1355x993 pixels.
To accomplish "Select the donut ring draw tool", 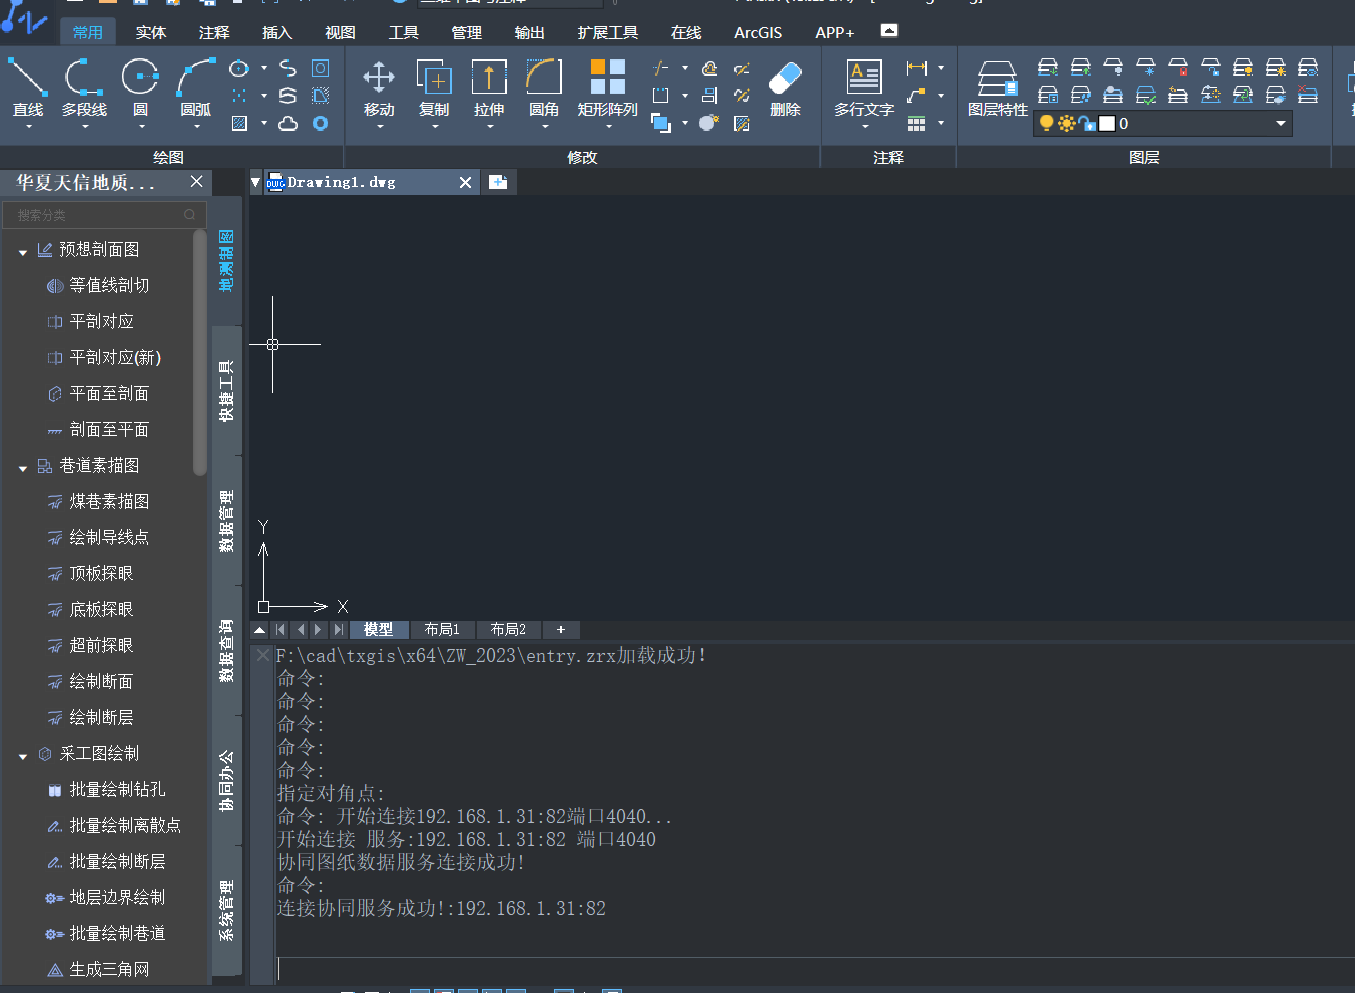I will (x=320, y=124).
